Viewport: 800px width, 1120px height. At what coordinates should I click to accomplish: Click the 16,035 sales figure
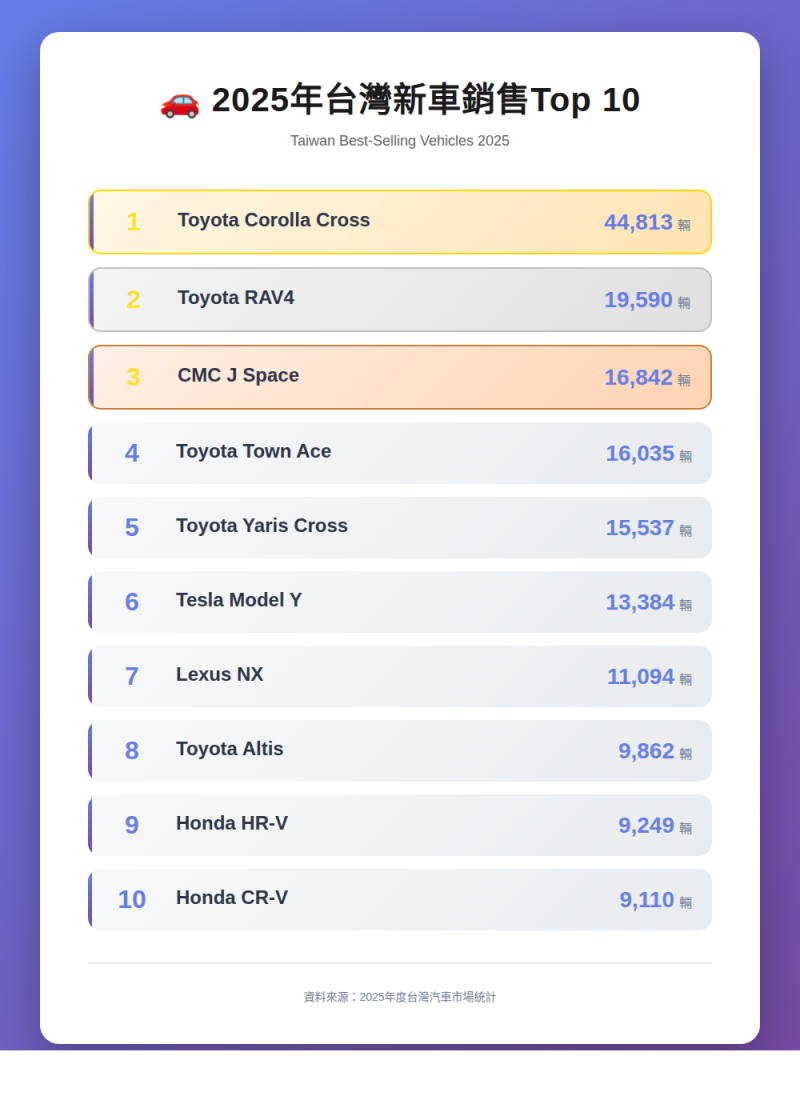pos(640,454)
